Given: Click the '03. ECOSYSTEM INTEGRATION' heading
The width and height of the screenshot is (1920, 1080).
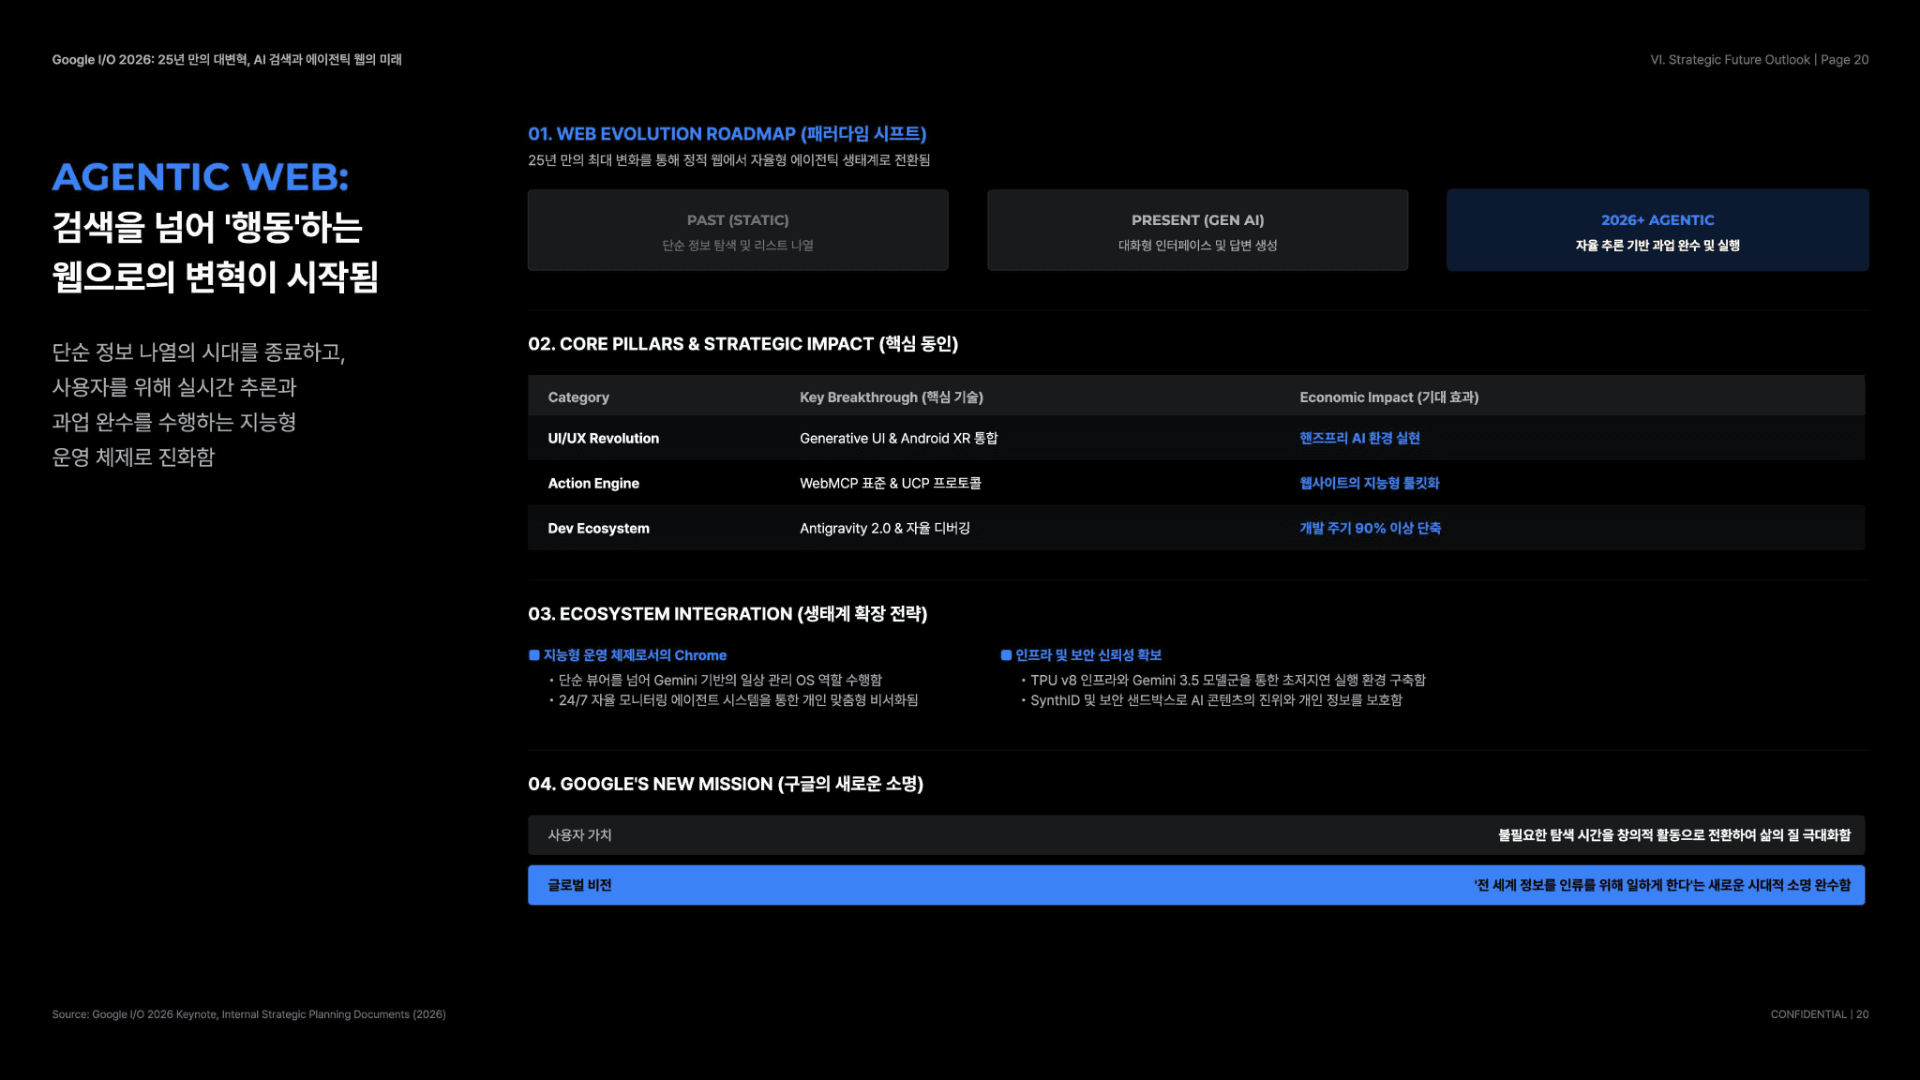Looking at the screenshot, I should click(728, 614).
